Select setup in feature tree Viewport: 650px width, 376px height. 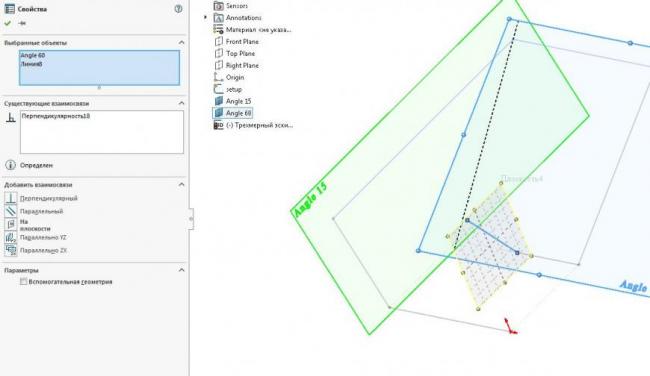point(234,89)
